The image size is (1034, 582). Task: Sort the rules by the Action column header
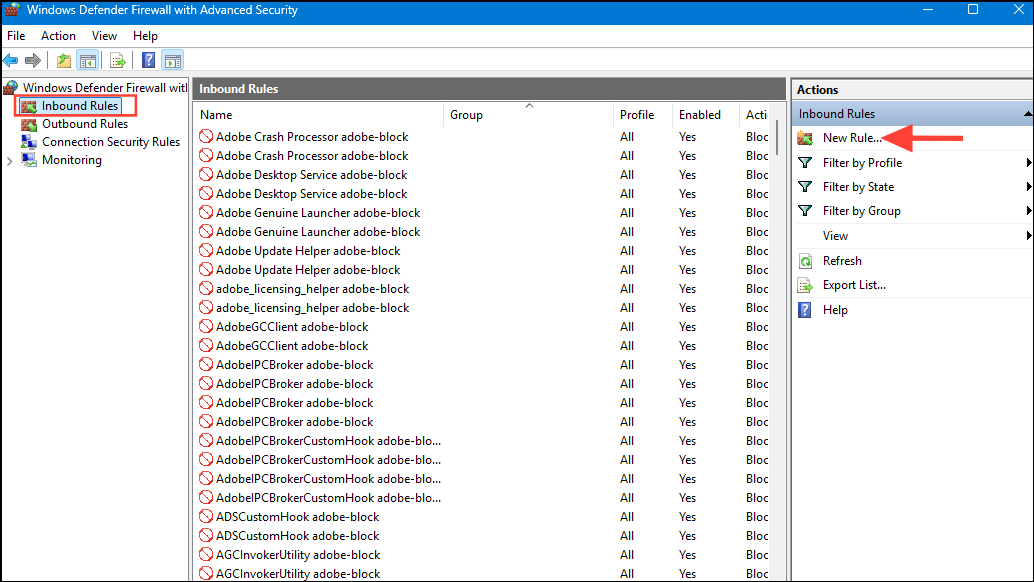pyautogui.click(x=756, y=115)
